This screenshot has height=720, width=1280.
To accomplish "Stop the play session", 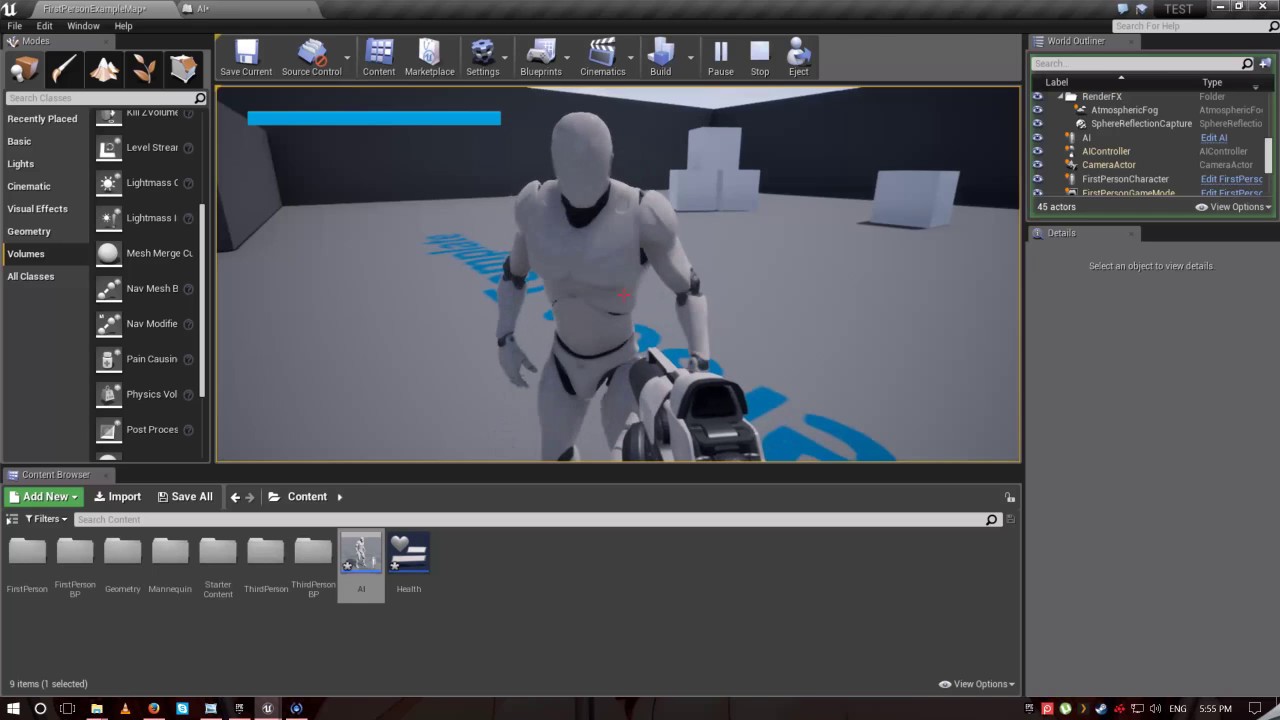I will point(760,58).
